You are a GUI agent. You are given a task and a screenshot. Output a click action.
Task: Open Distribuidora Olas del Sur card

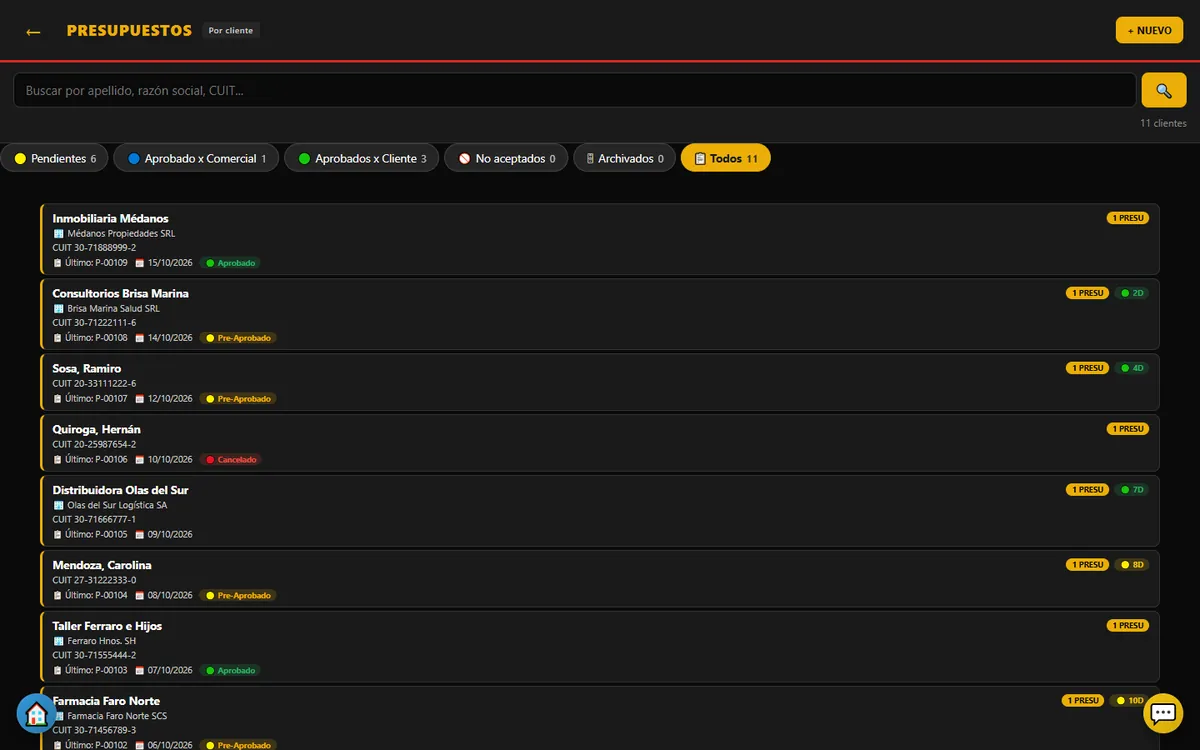tap(600, 512)
